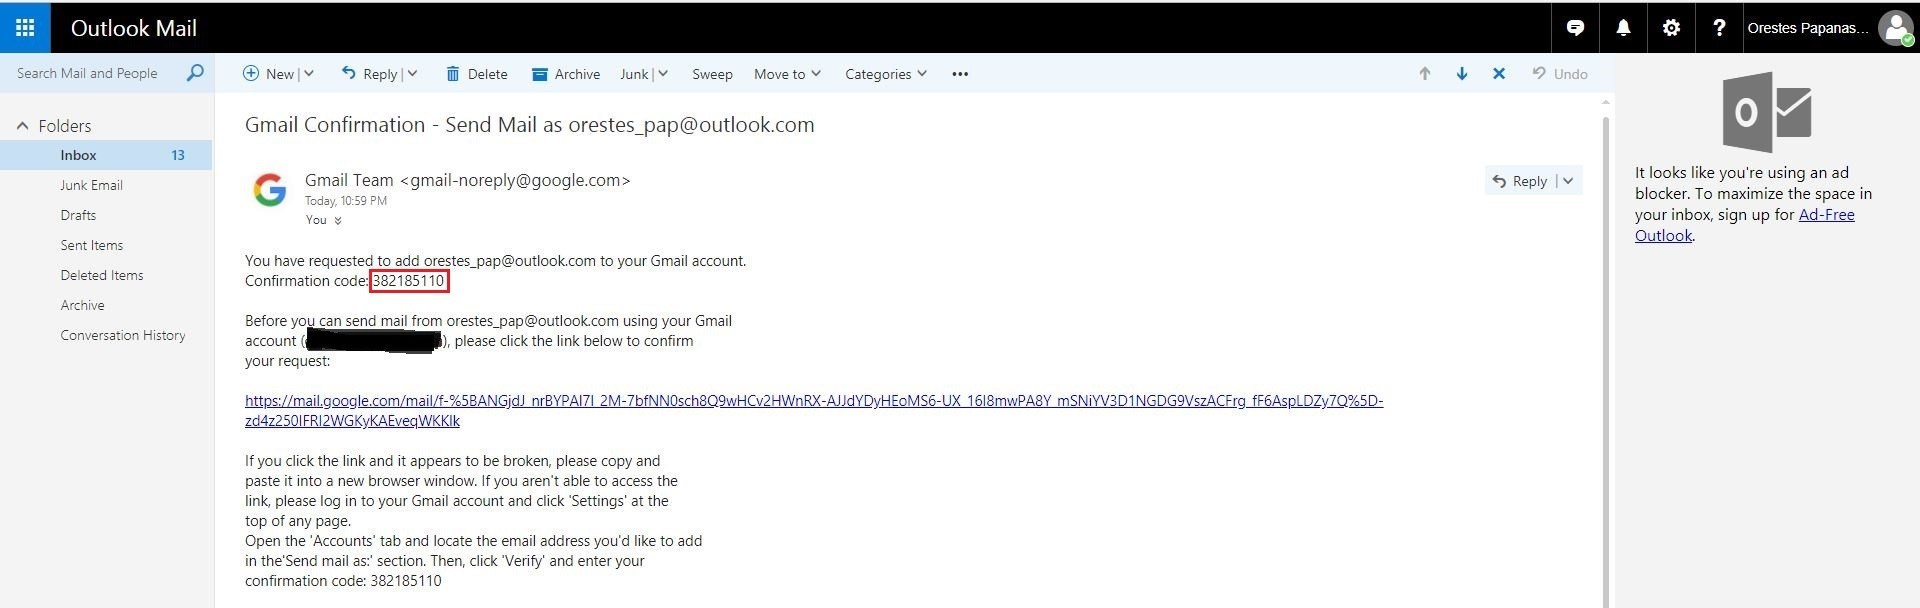Click the Reply button in message header
The image size is (1920, 608).
(x=1520, y=181)
